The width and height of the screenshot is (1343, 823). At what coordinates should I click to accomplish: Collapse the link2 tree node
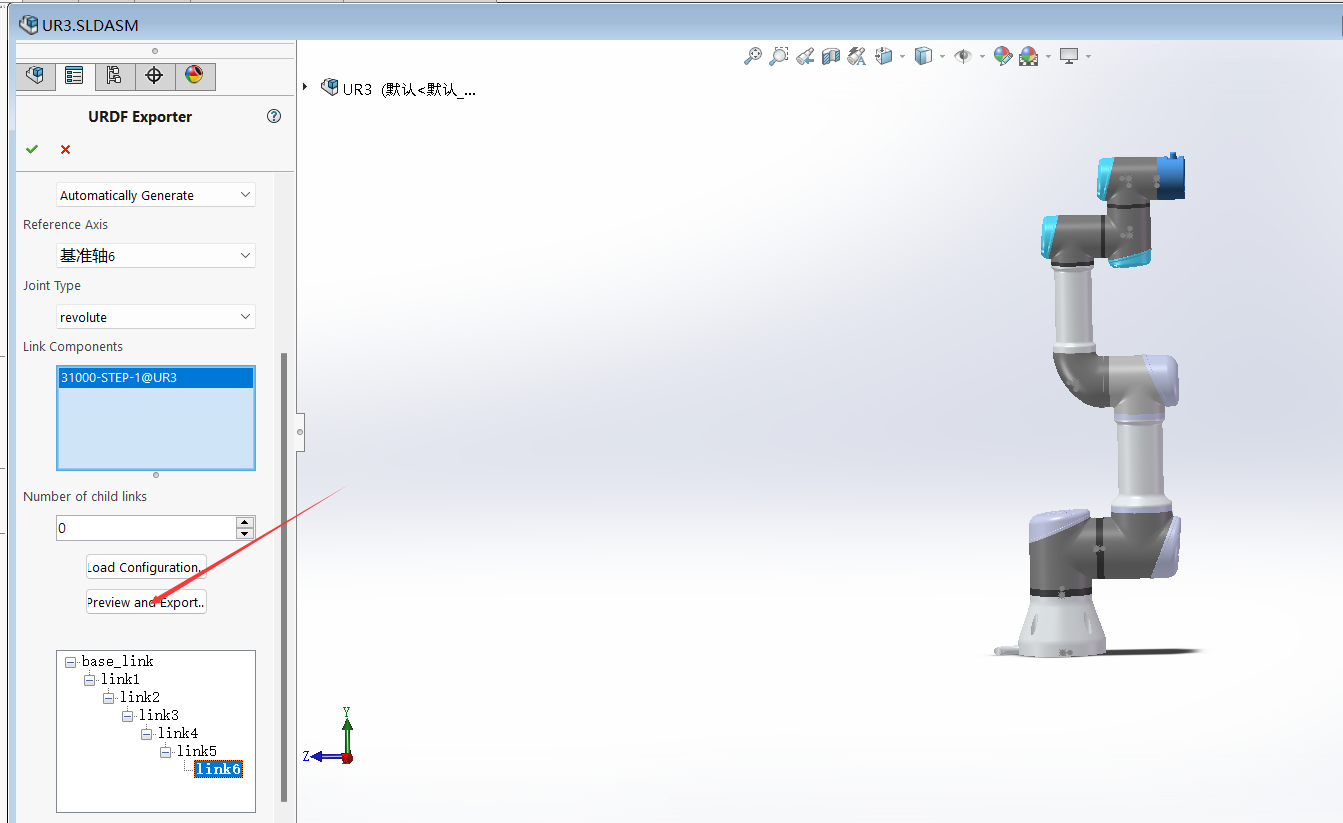(108, 698)
